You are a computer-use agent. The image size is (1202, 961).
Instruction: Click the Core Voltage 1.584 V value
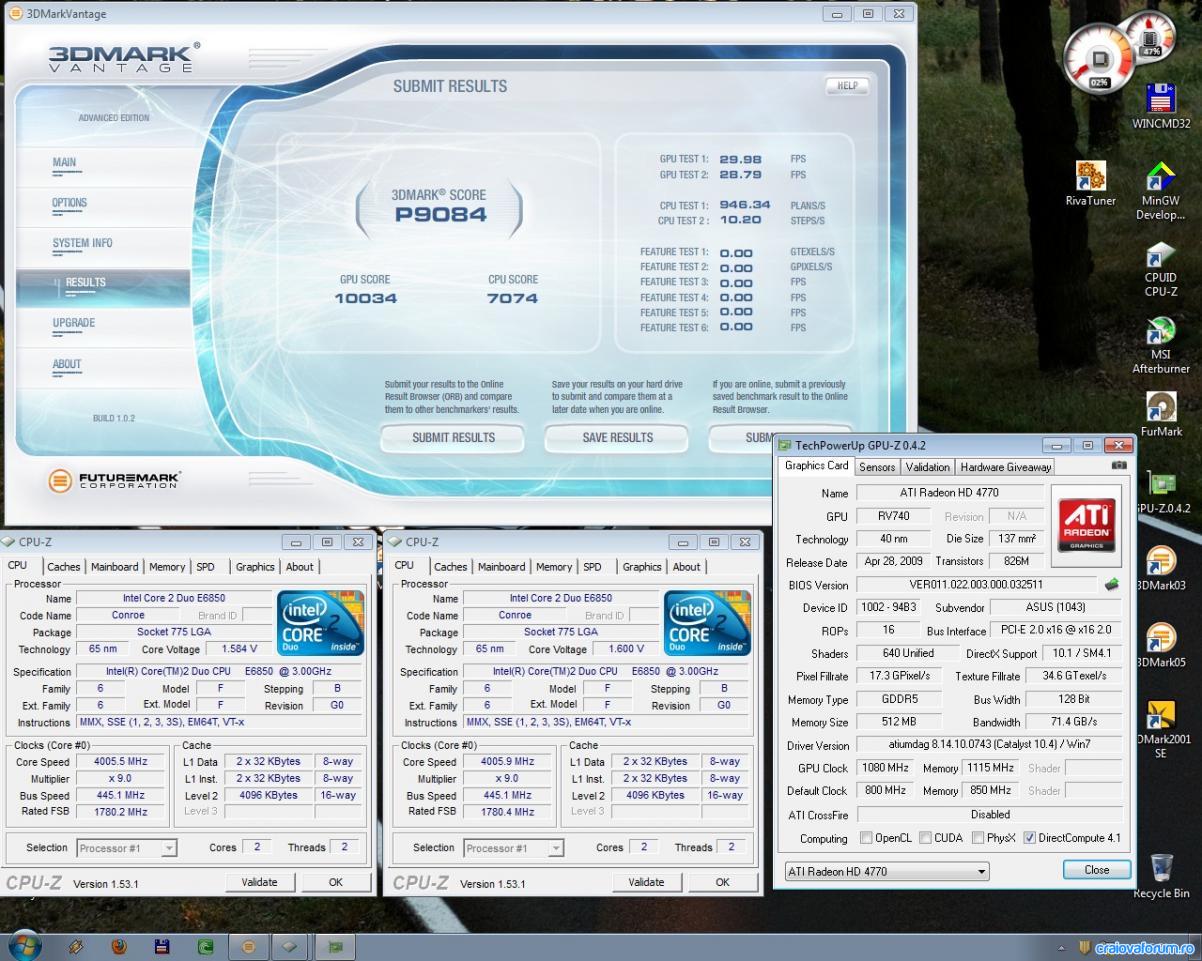[237, 649]
